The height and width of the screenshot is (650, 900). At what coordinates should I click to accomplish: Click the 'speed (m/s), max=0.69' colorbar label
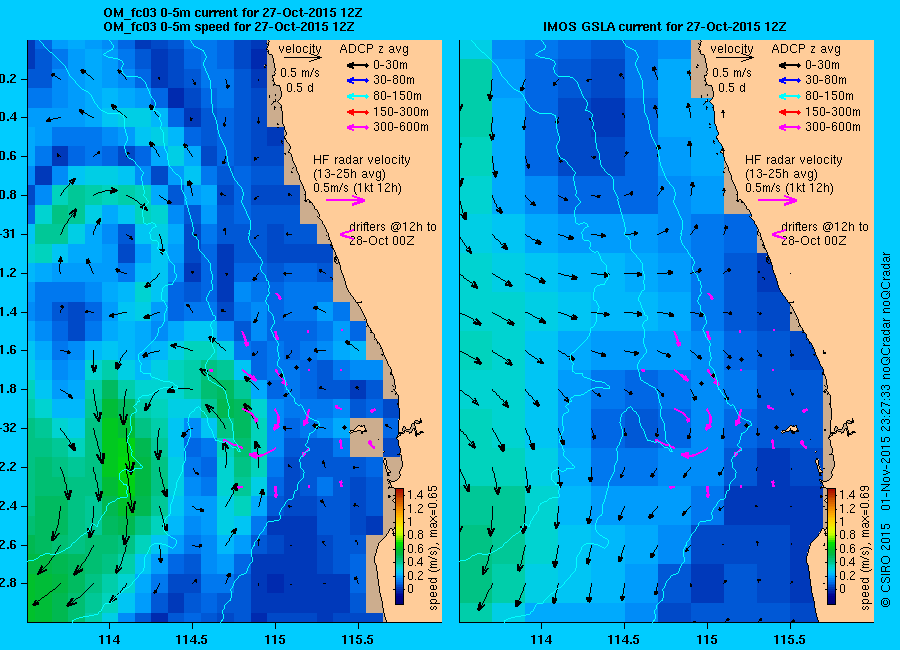click(x=865, y=548)
